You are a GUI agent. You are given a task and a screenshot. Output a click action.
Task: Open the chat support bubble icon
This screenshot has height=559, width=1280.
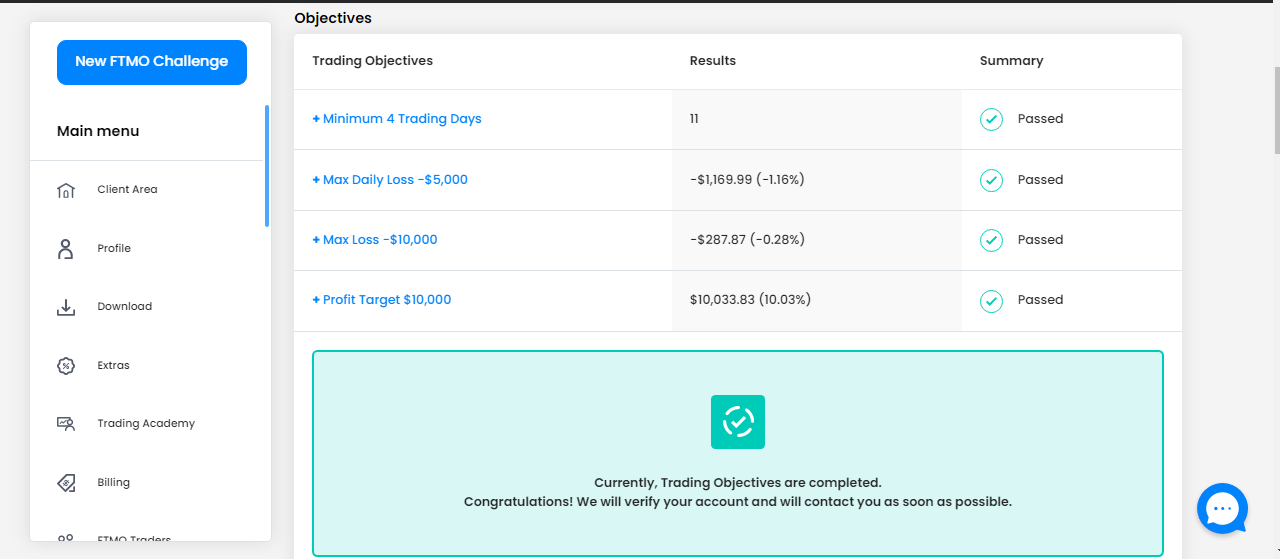click(1222, 509)
